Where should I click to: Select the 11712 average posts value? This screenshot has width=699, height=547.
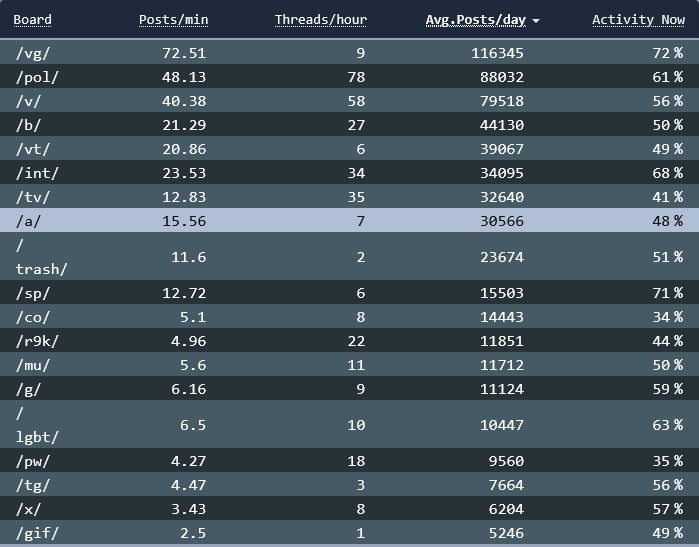pos(502,366)
